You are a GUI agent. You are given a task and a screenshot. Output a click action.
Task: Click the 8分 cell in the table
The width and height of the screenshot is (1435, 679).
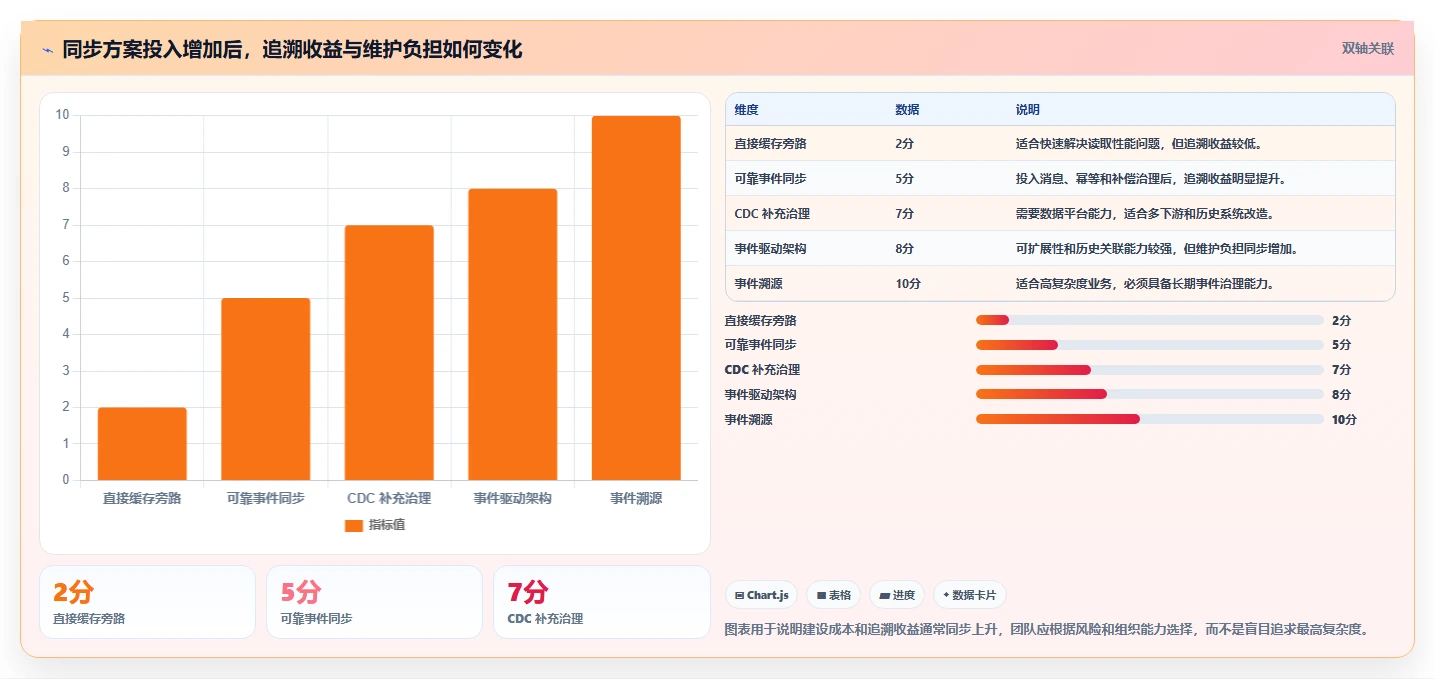(904, 249)
